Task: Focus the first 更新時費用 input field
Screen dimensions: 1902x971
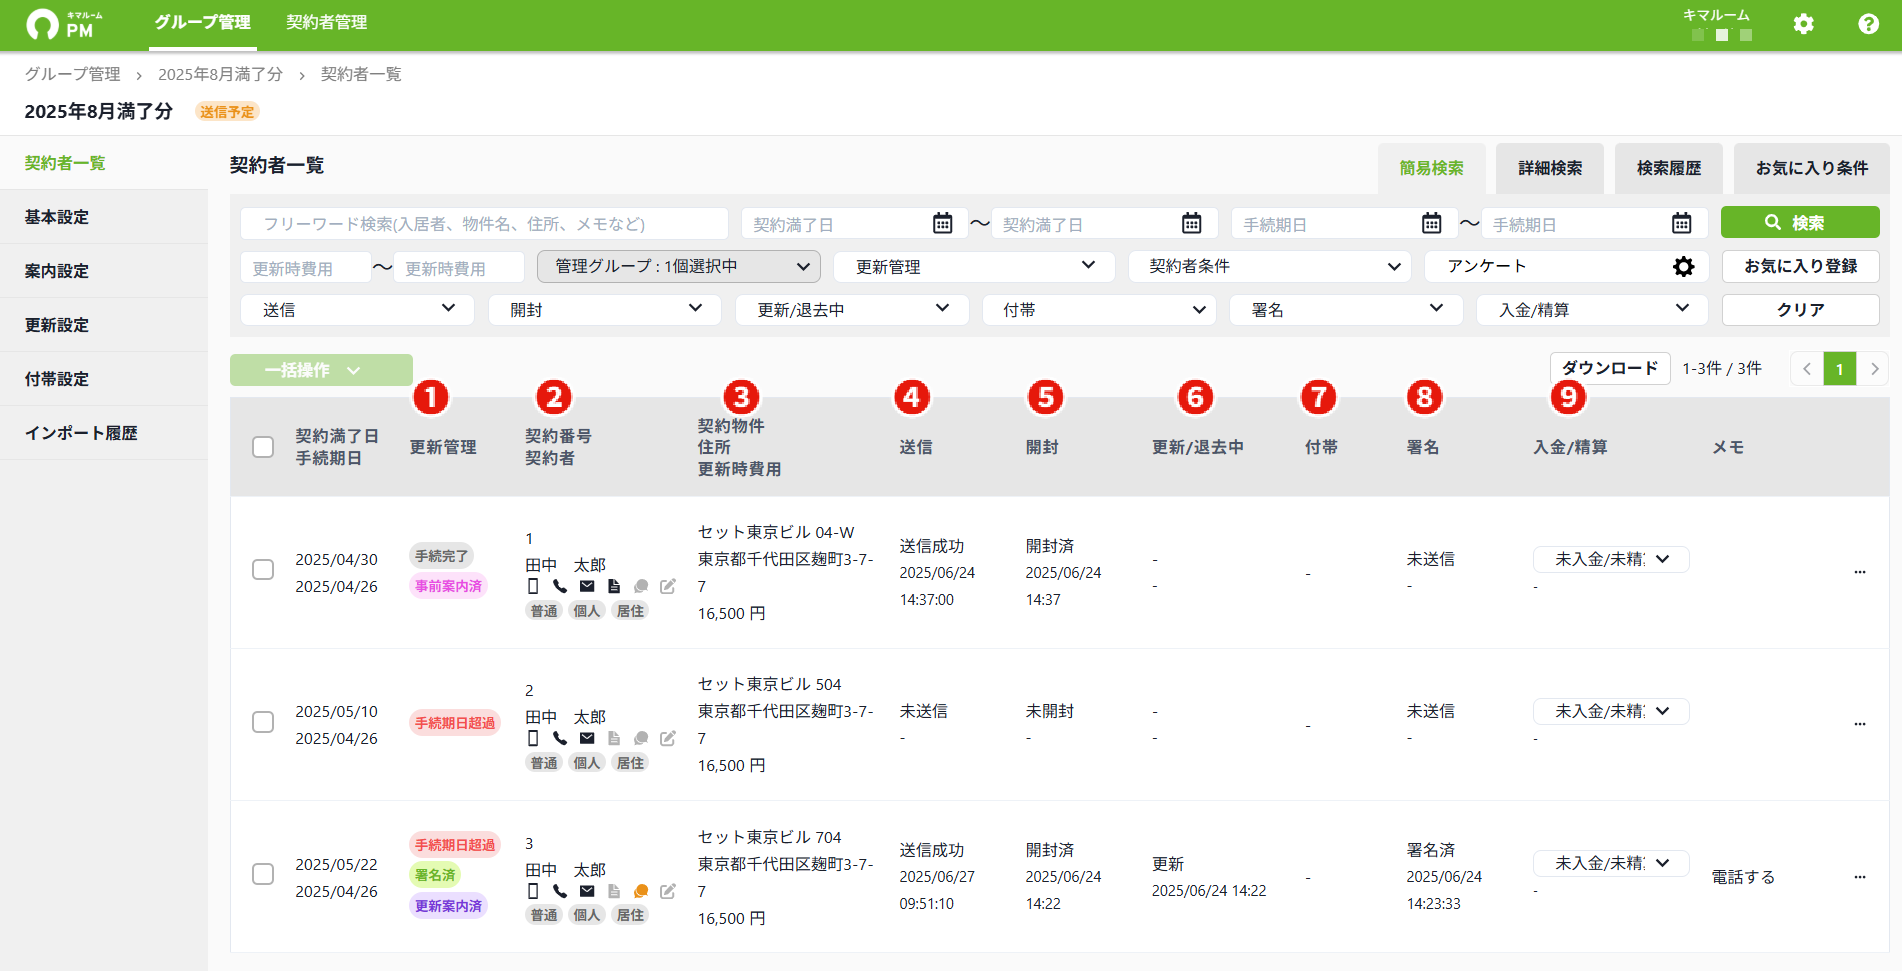Action: pos(305,268)
